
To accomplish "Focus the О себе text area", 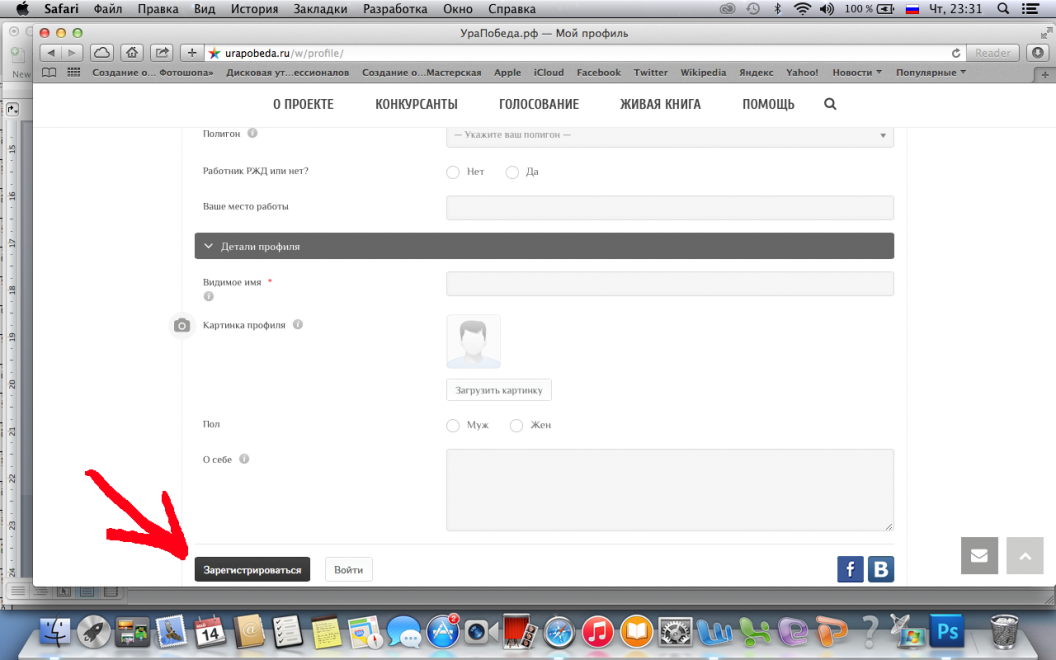I will coord(670,490).
